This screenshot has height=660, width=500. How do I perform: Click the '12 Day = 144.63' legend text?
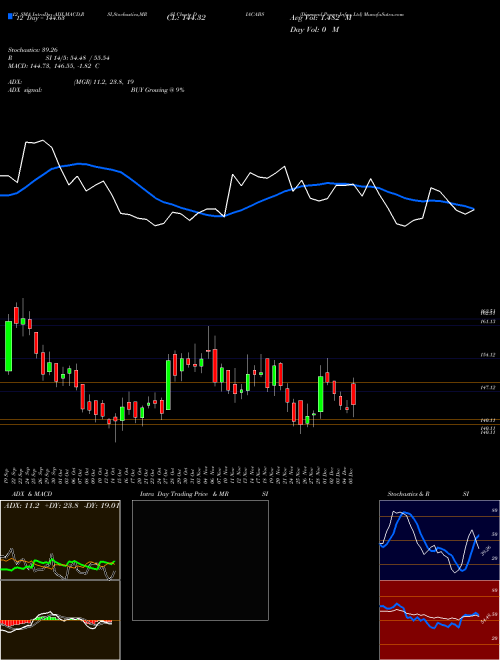point(39,18)
